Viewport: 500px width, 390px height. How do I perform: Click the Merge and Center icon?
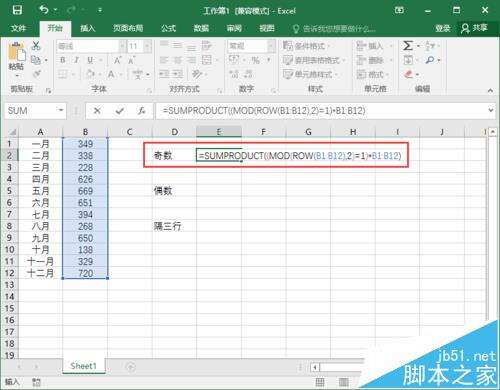[207, 60]
